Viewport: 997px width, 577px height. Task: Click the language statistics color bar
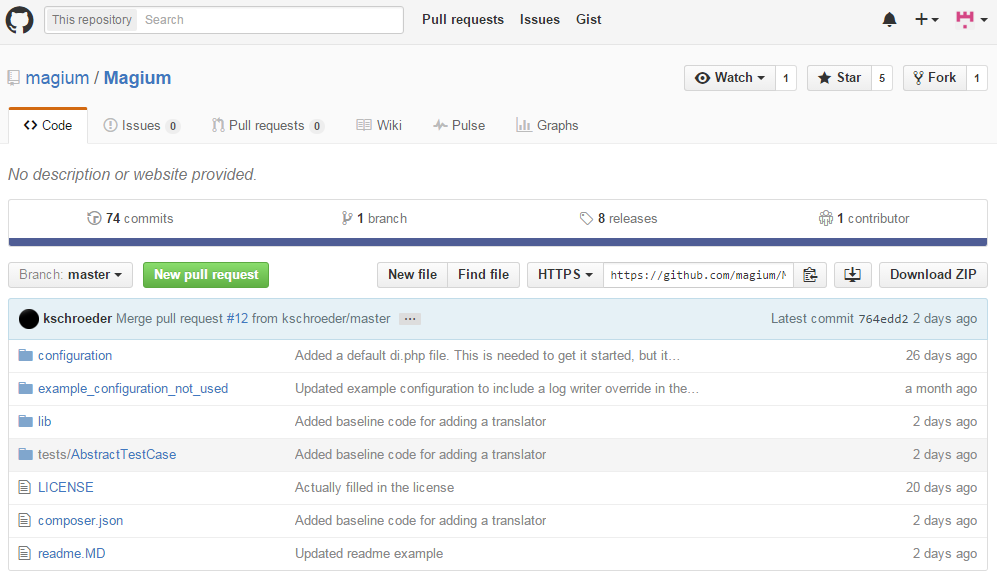click(498, 242)
